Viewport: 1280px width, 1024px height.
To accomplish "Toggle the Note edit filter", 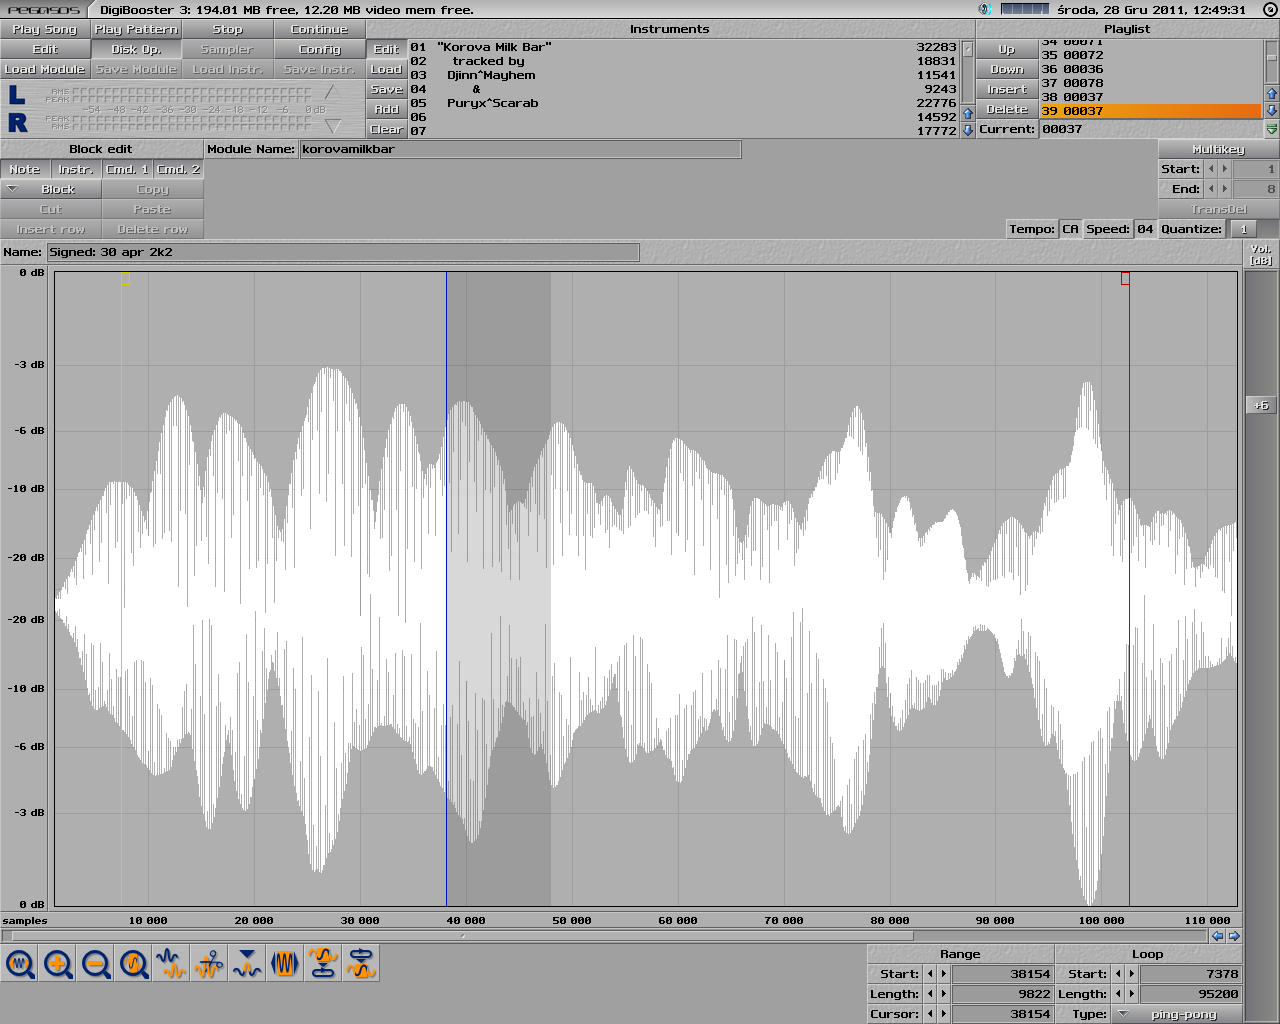I will 25,169.
